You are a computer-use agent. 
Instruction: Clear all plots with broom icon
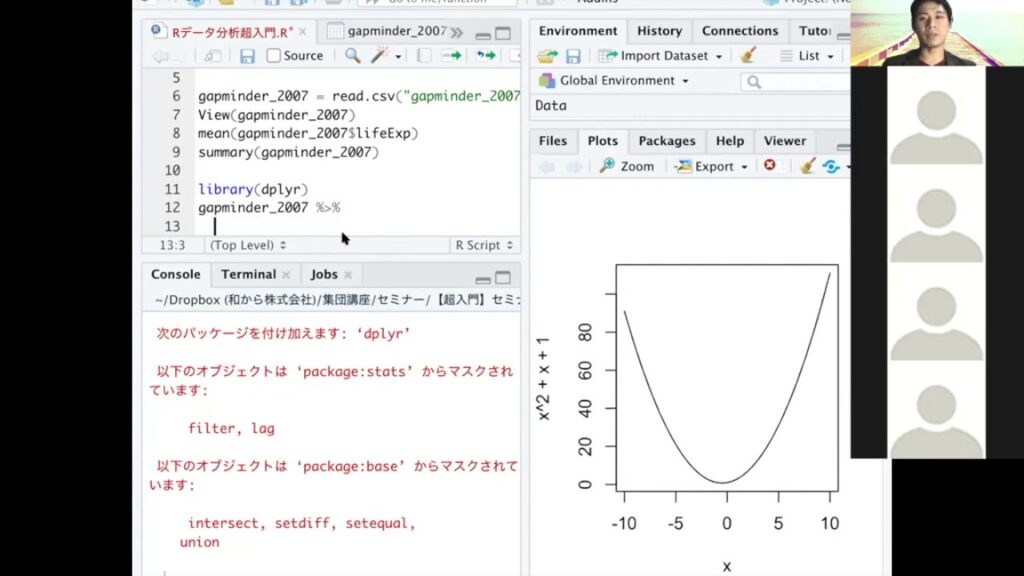[807, 167]
